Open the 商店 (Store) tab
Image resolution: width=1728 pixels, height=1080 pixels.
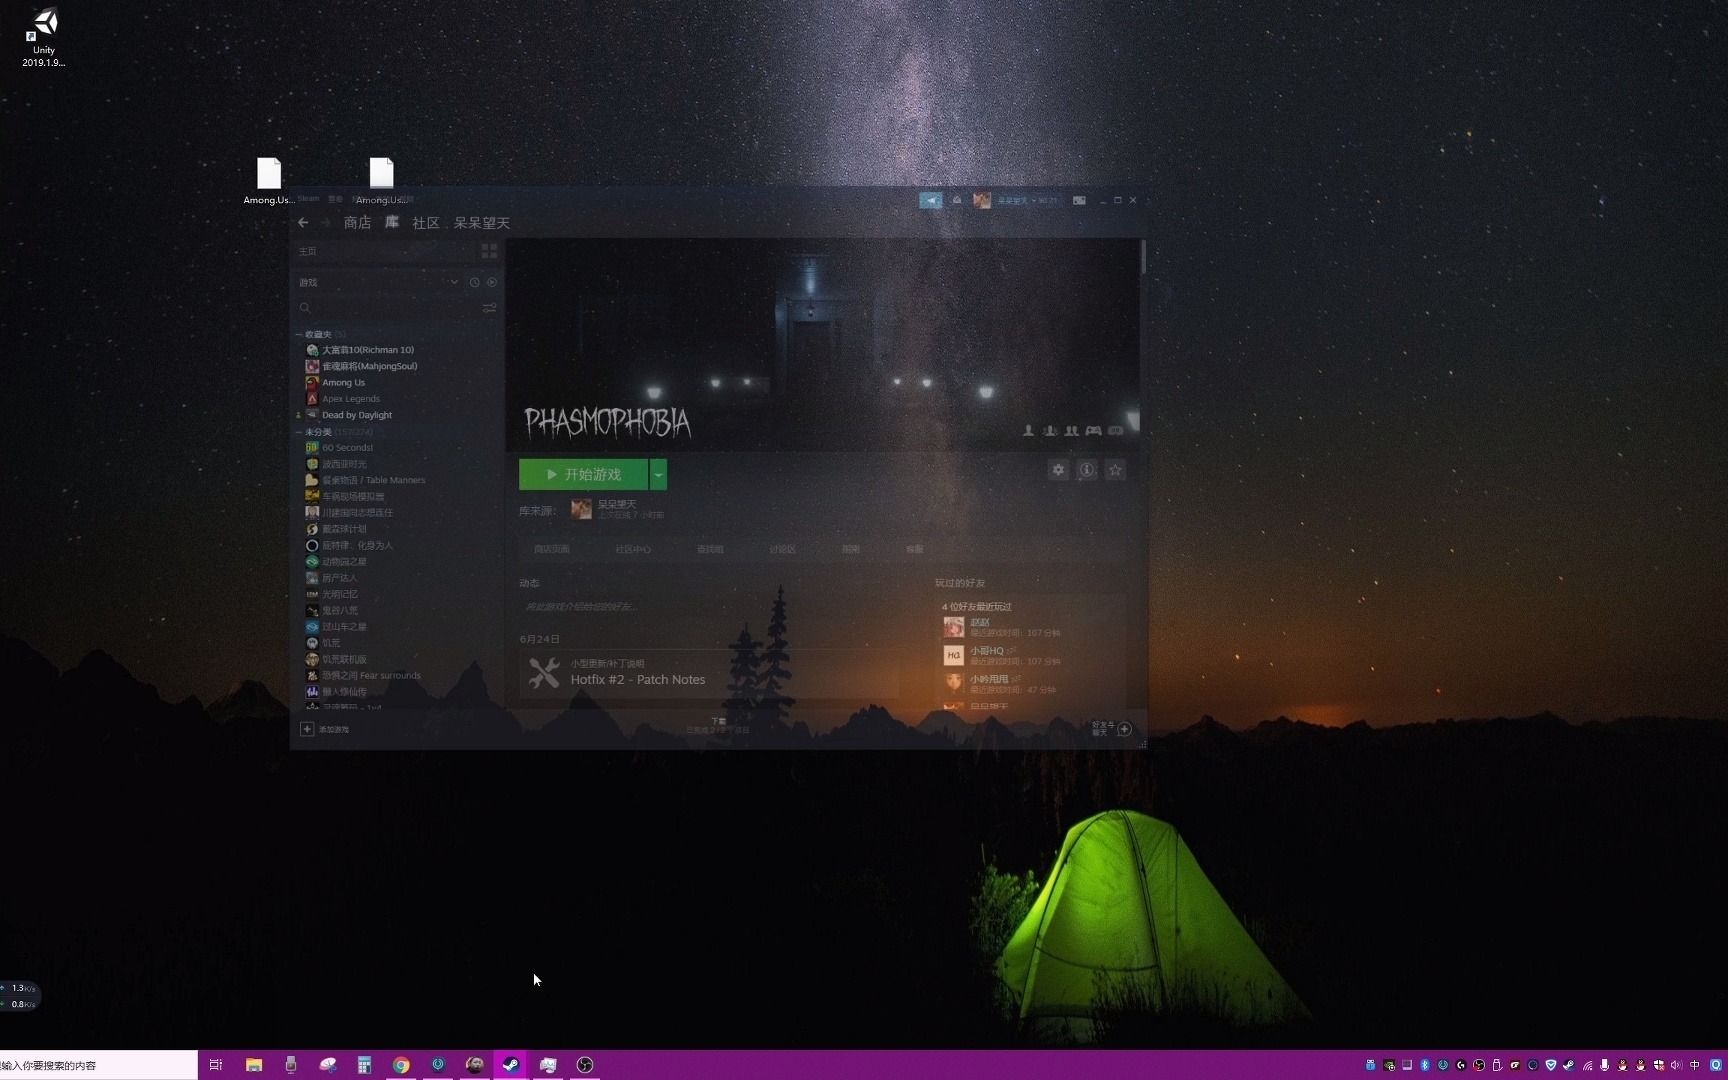(x=357, y=222)
